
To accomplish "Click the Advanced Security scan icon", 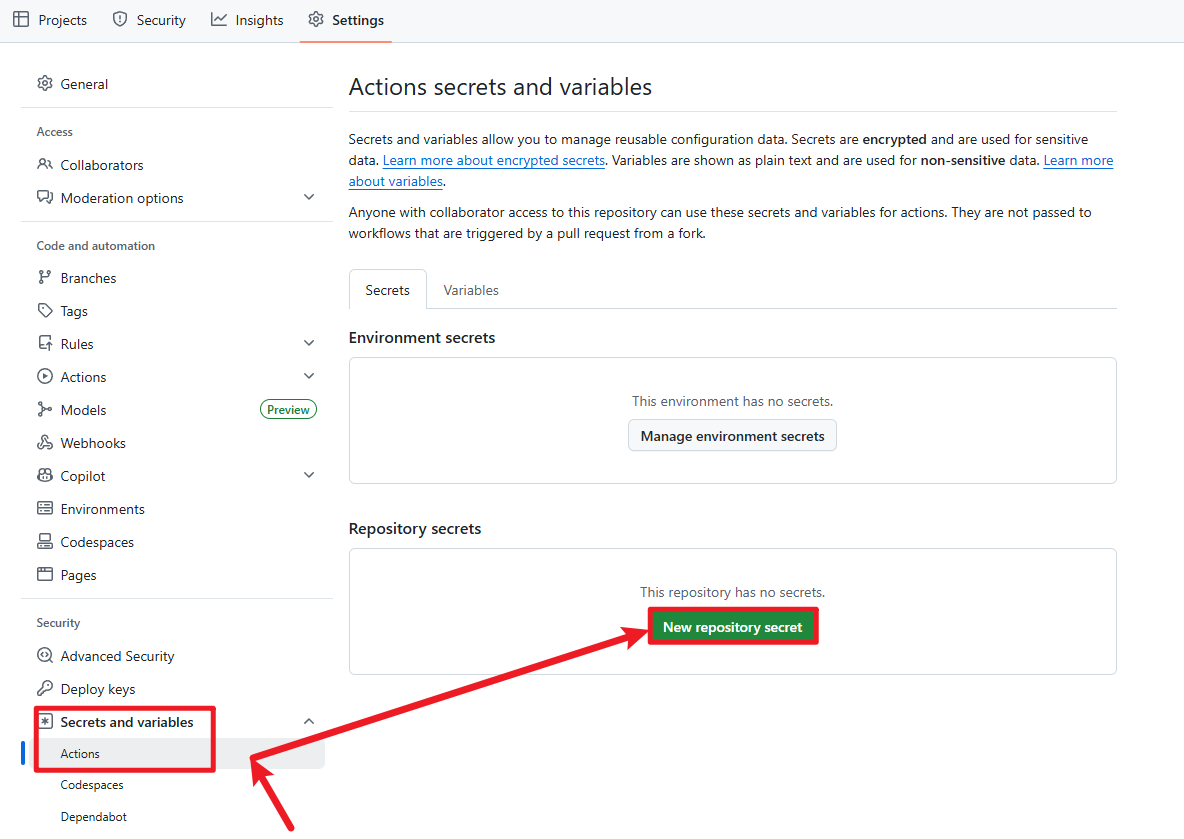I will pyautogui.click(x=45, y=655).
